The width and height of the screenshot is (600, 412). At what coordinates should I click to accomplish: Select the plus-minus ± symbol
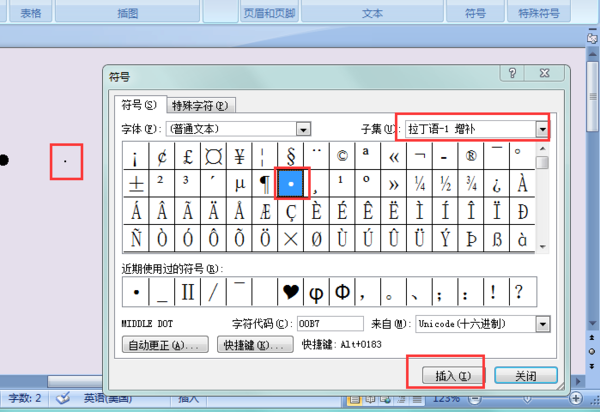click(135, 184)
